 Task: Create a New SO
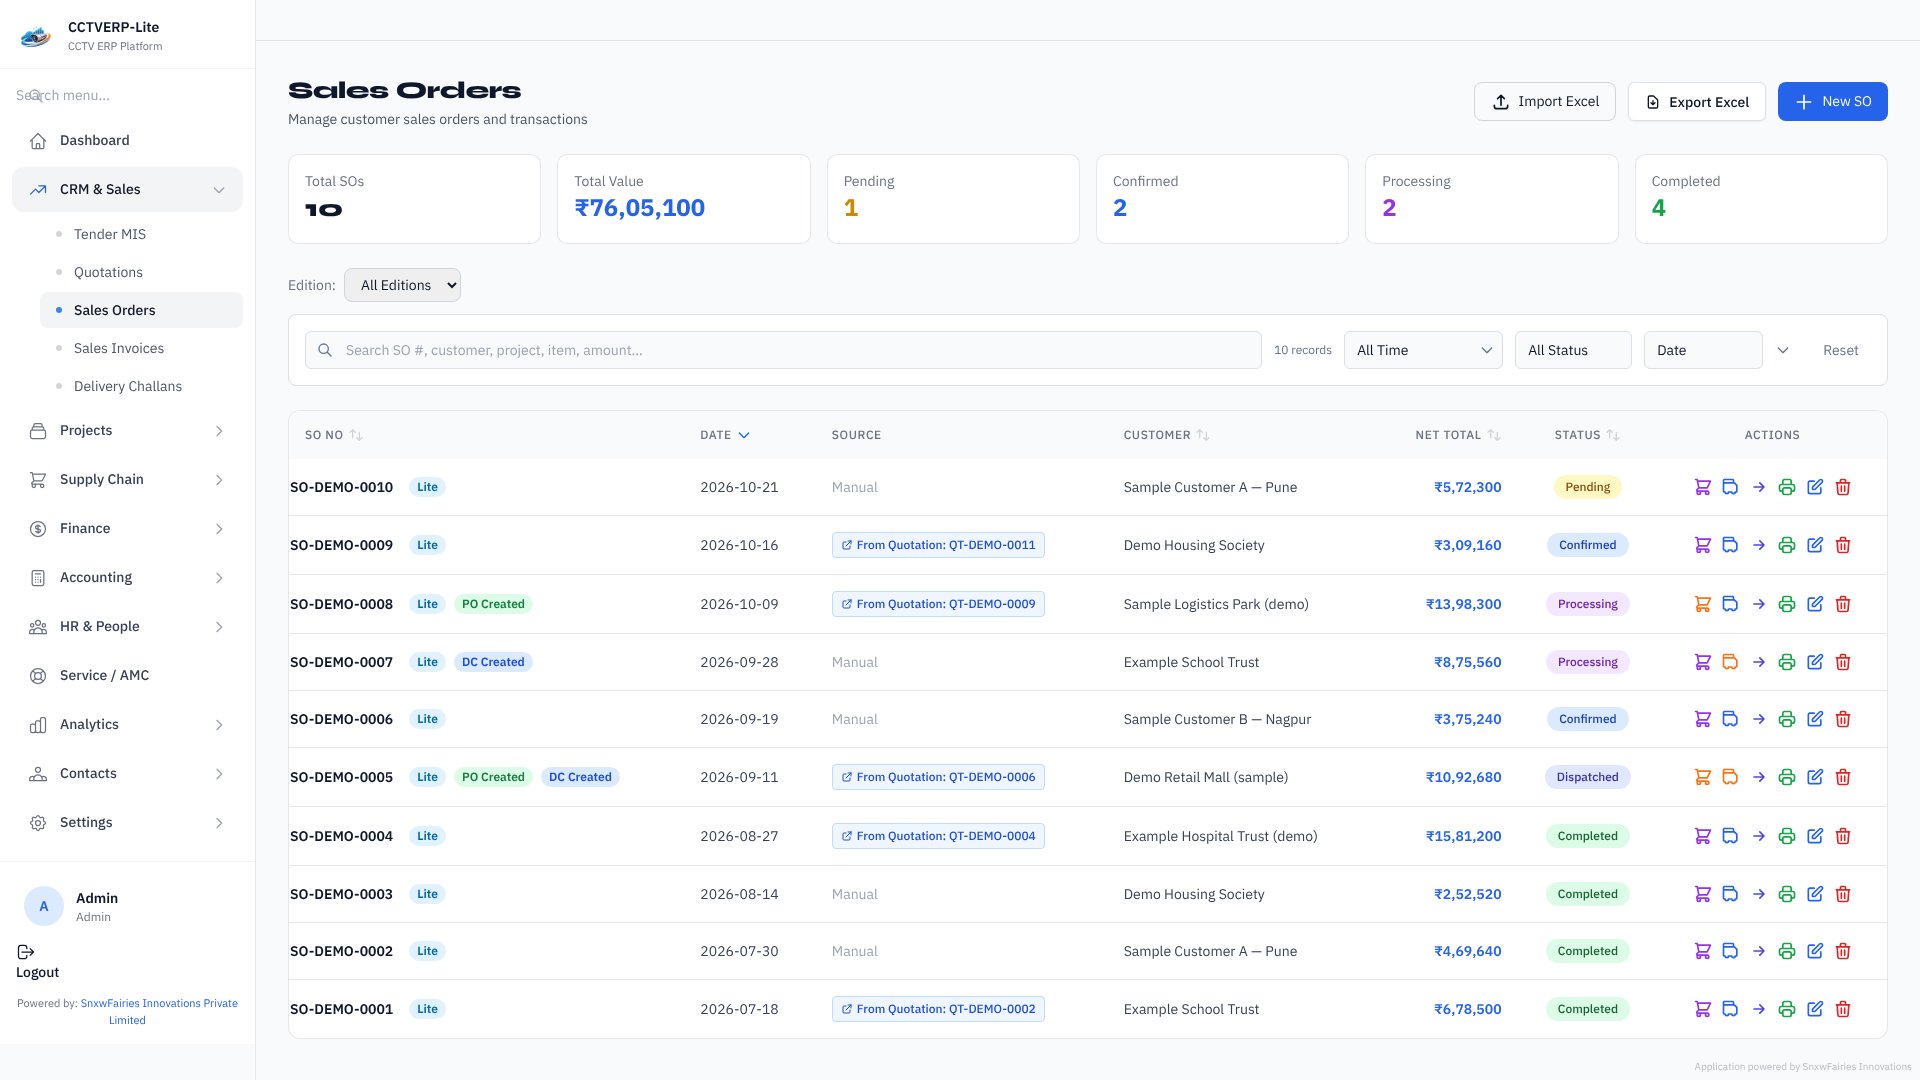pyautogui.click(x=1832, y=102)
